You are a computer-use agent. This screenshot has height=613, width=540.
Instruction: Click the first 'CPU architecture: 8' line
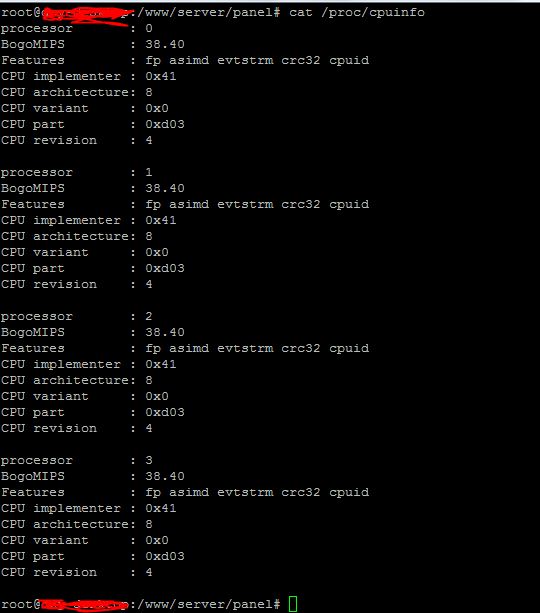pos(77,92)
